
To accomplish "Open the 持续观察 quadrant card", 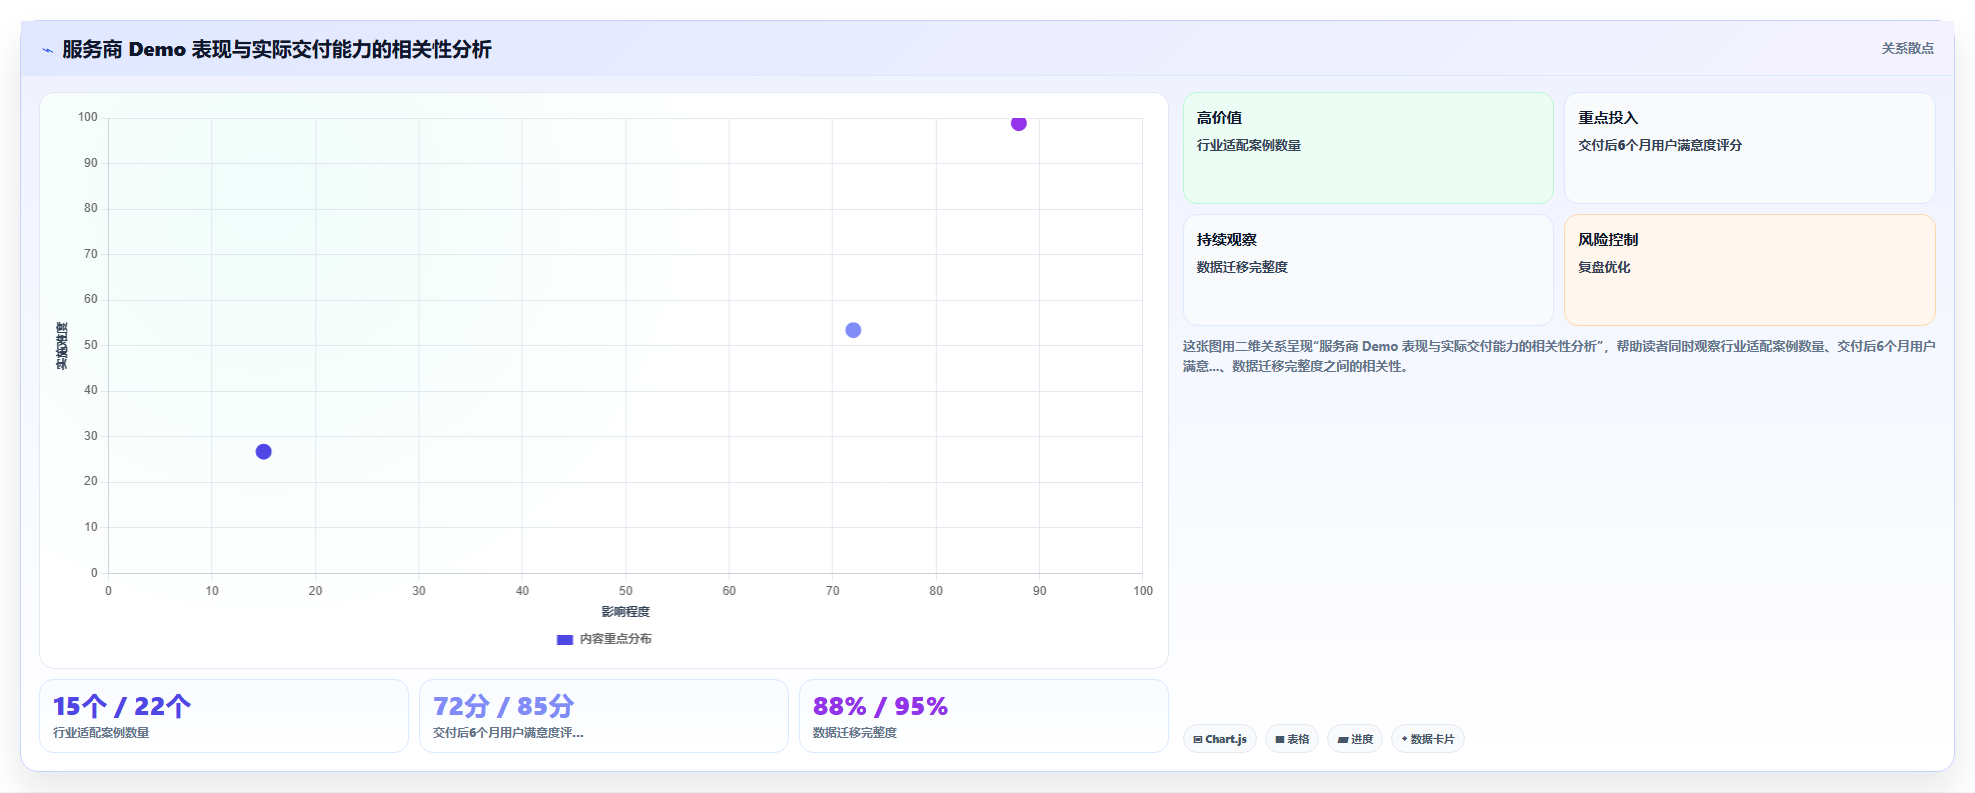I will (x=1368, y=270).
